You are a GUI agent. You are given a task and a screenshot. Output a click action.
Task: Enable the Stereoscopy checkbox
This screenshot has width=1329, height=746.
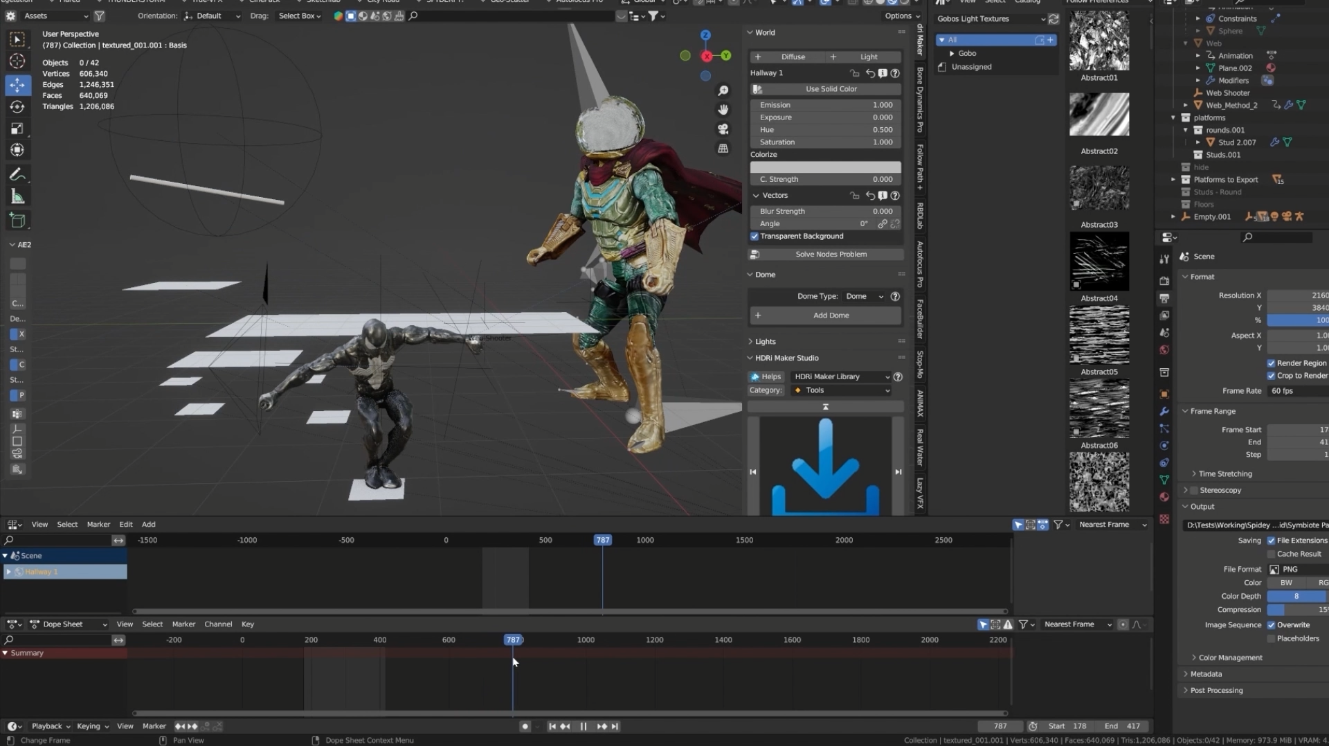click(1192, 490)
